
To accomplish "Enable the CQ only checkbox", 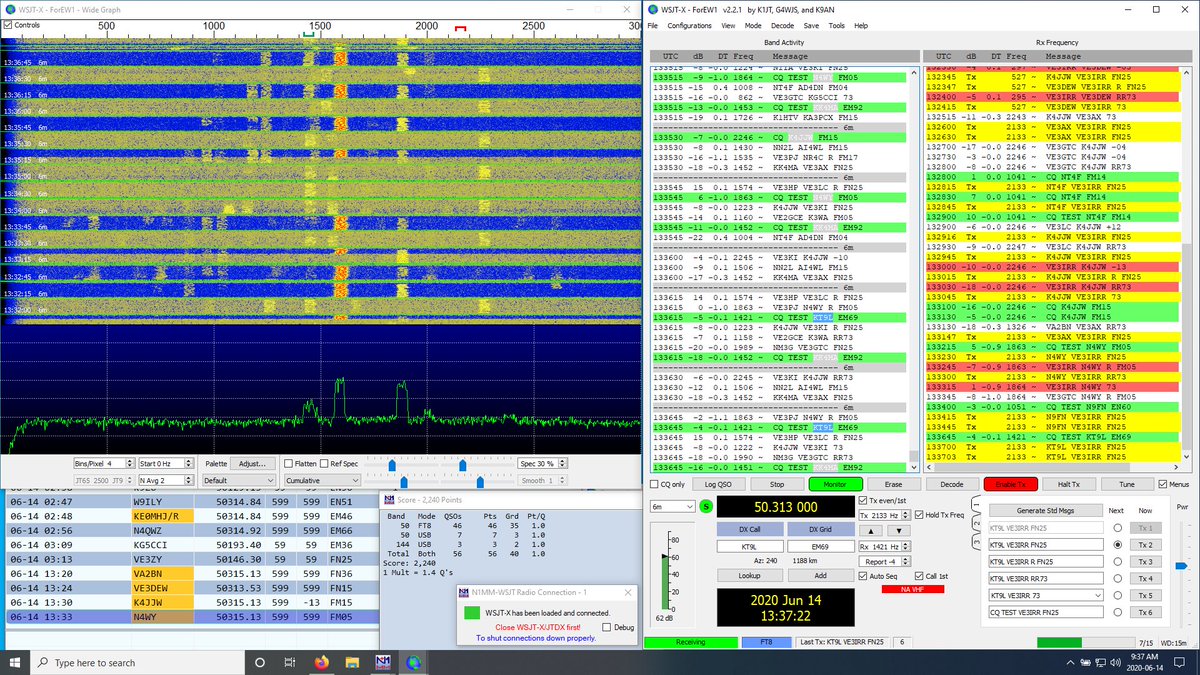I will [x=654, y=484].
